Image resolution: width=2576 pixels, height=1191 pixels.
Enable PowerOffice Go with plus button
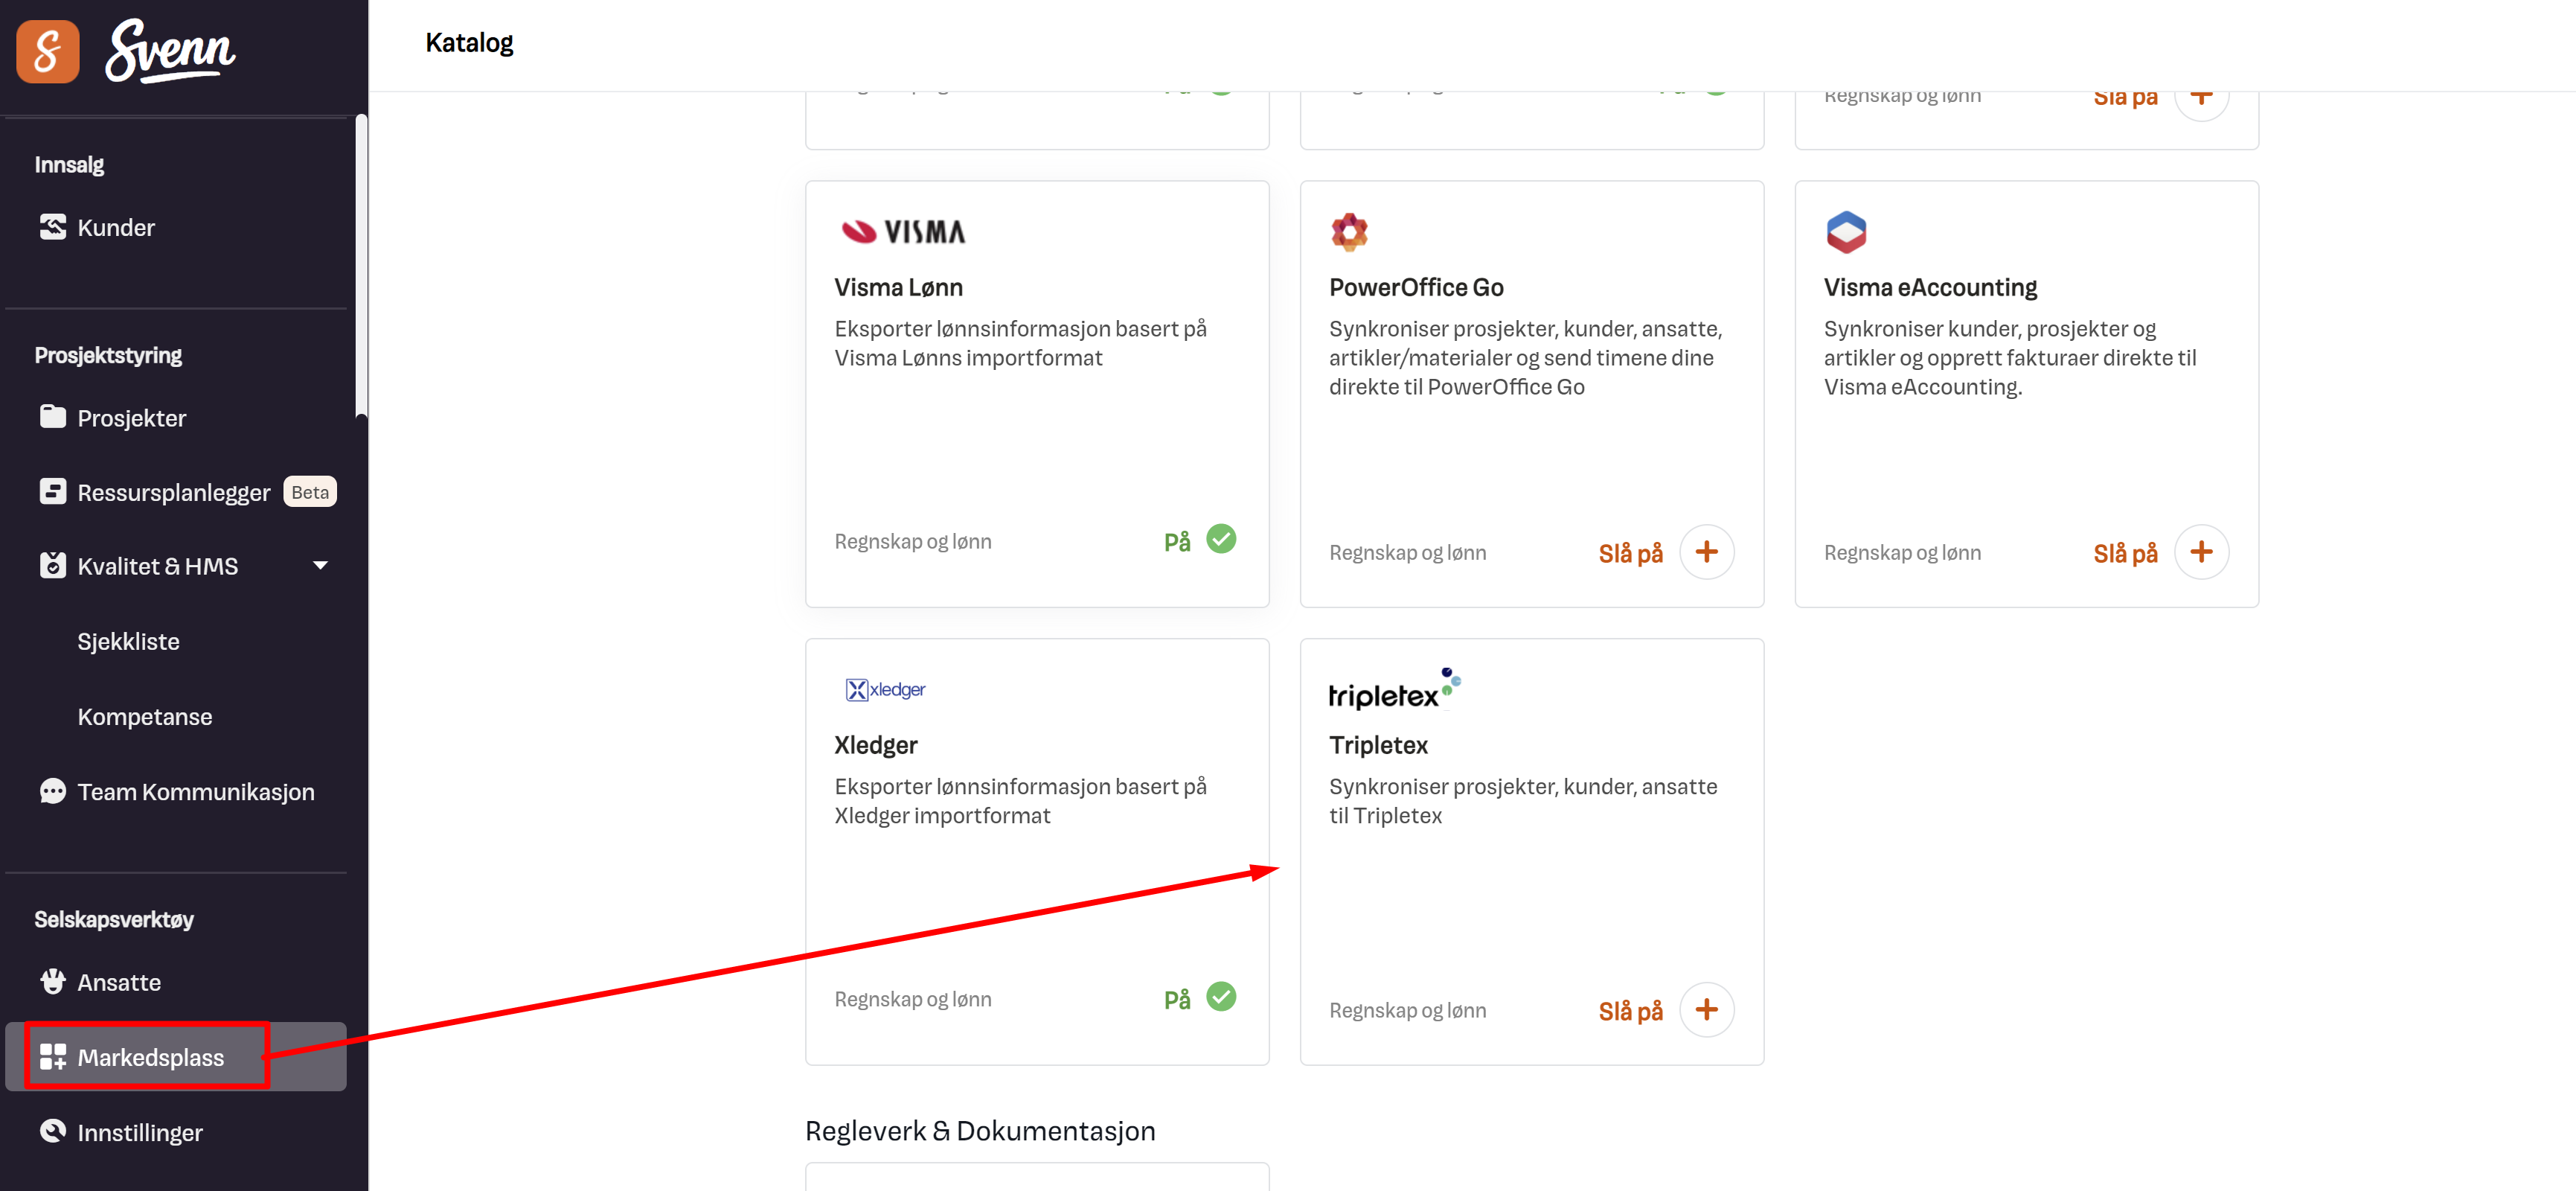click(x=1706, y=552)
